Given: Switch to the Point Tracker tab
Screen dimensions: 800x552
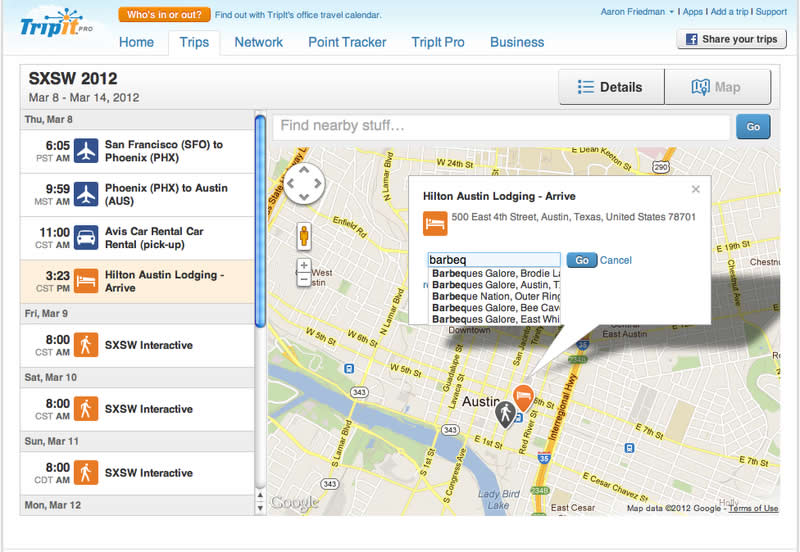Looking at the screenshot, I should (x=347, y=42).
